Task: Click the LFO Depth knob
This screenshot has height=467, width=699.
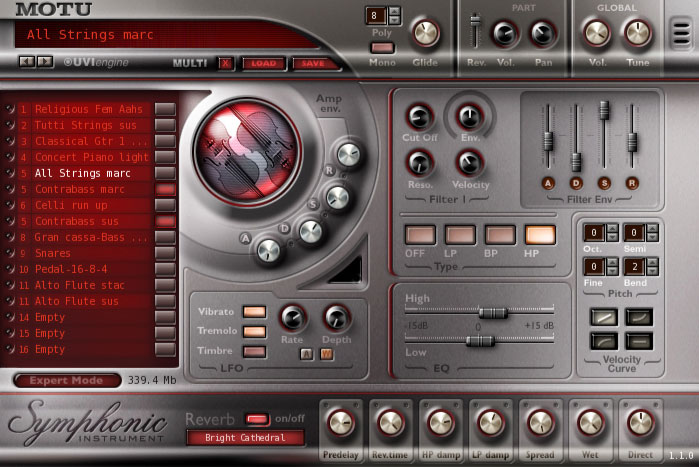Action: click(336, 318)
